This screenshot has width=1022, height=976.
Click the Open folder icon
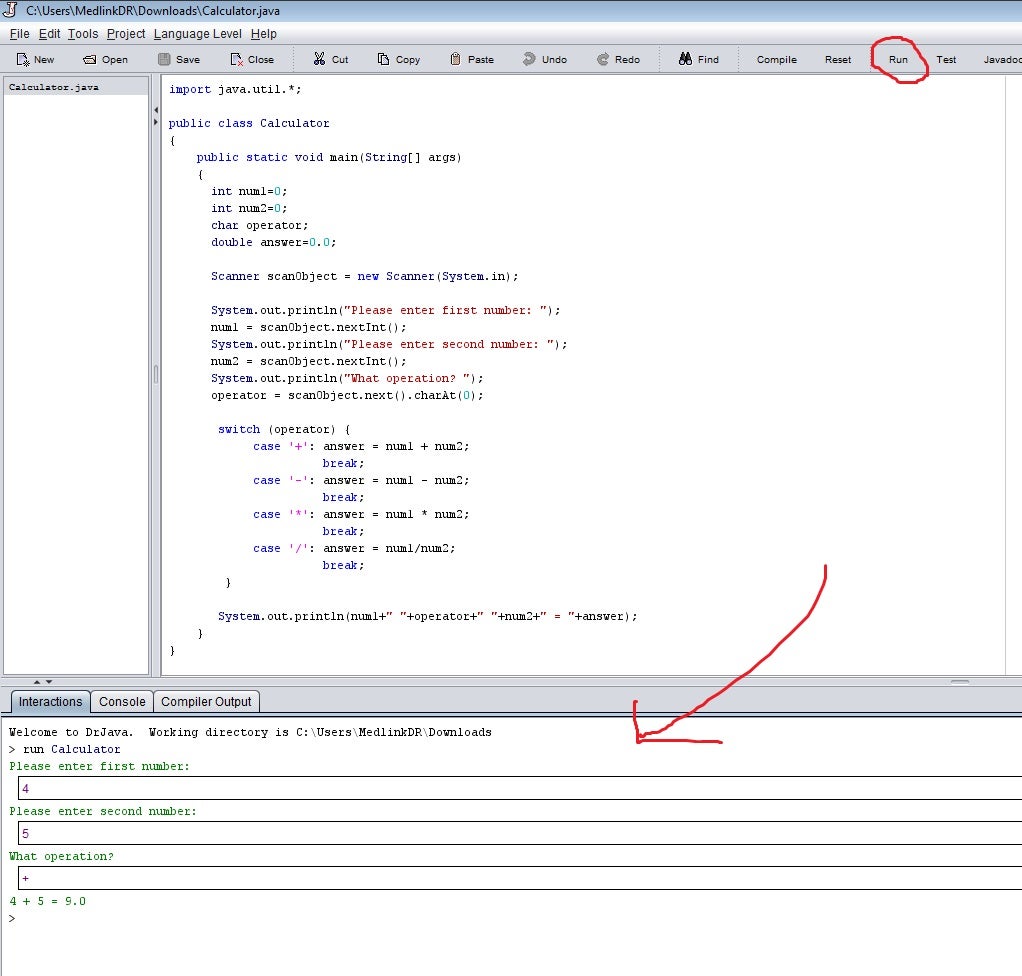(89, 60)
